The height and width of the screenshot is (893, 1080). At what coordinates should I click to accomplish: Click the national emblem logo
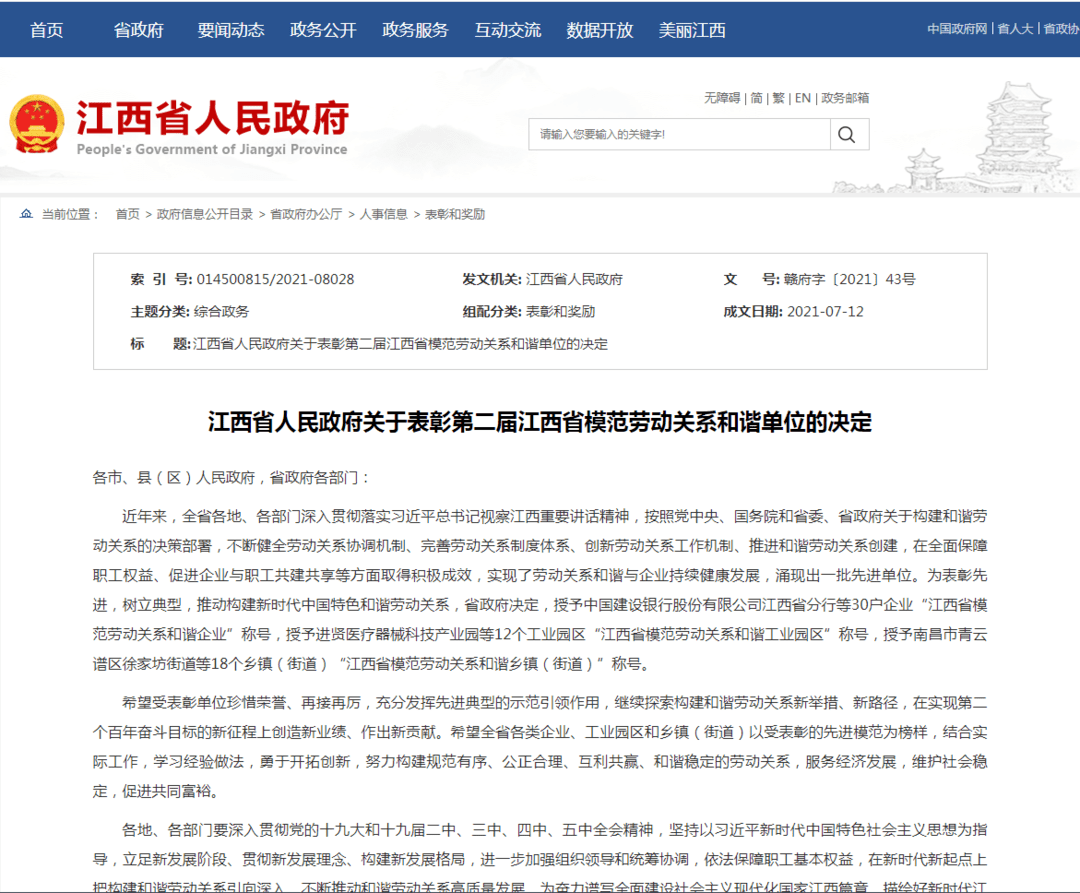pos(36,126)
